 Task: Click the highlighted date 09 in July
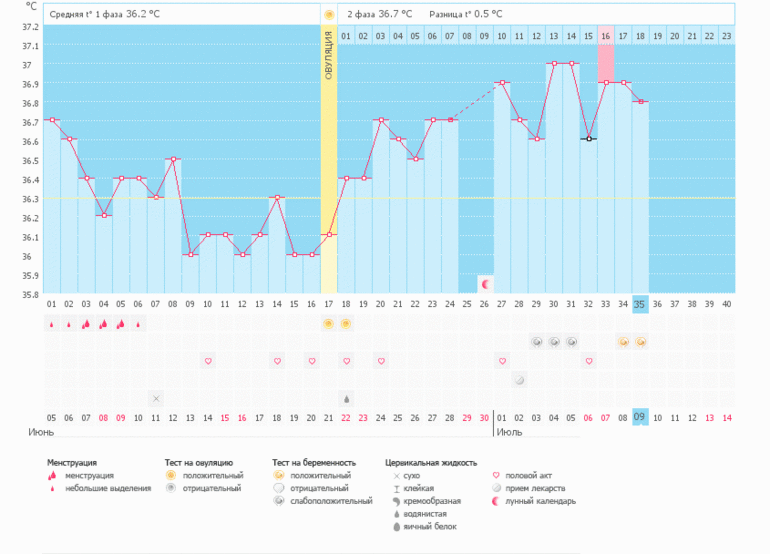(x=640, y=417)
